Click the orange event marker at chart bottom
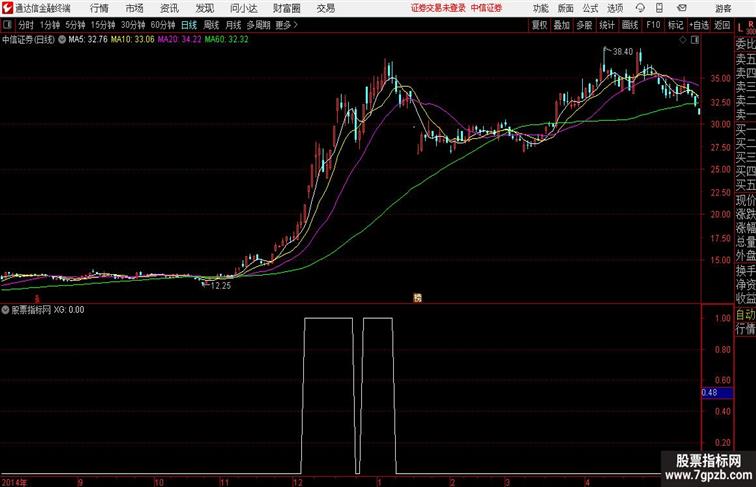Image resolution: width=756 pixels, height=487 pixels. [x=418, y=298]
